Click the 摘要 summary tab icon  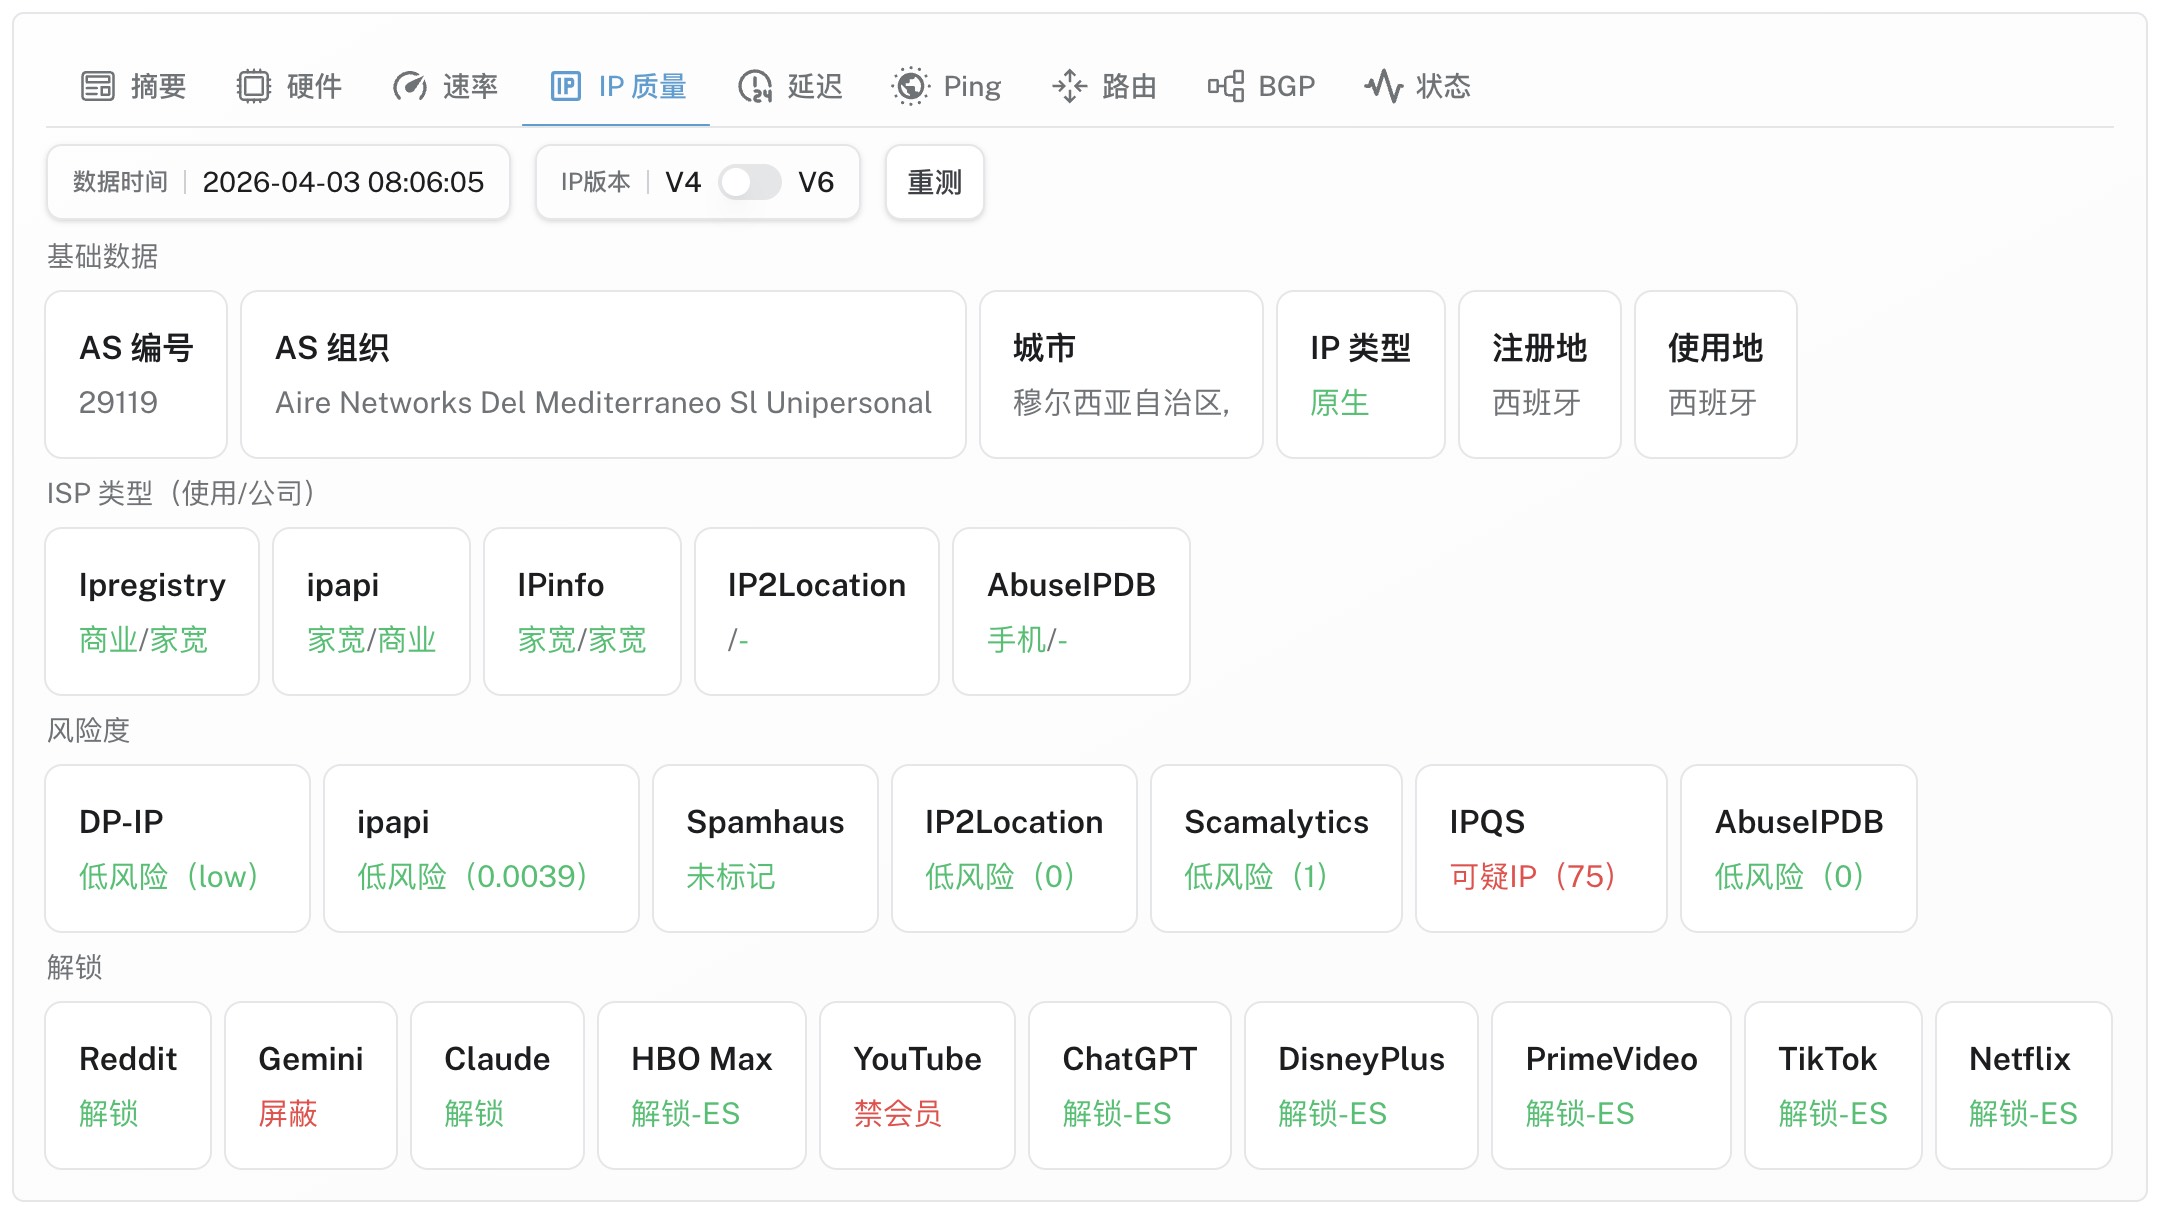[x=98, y=86]
